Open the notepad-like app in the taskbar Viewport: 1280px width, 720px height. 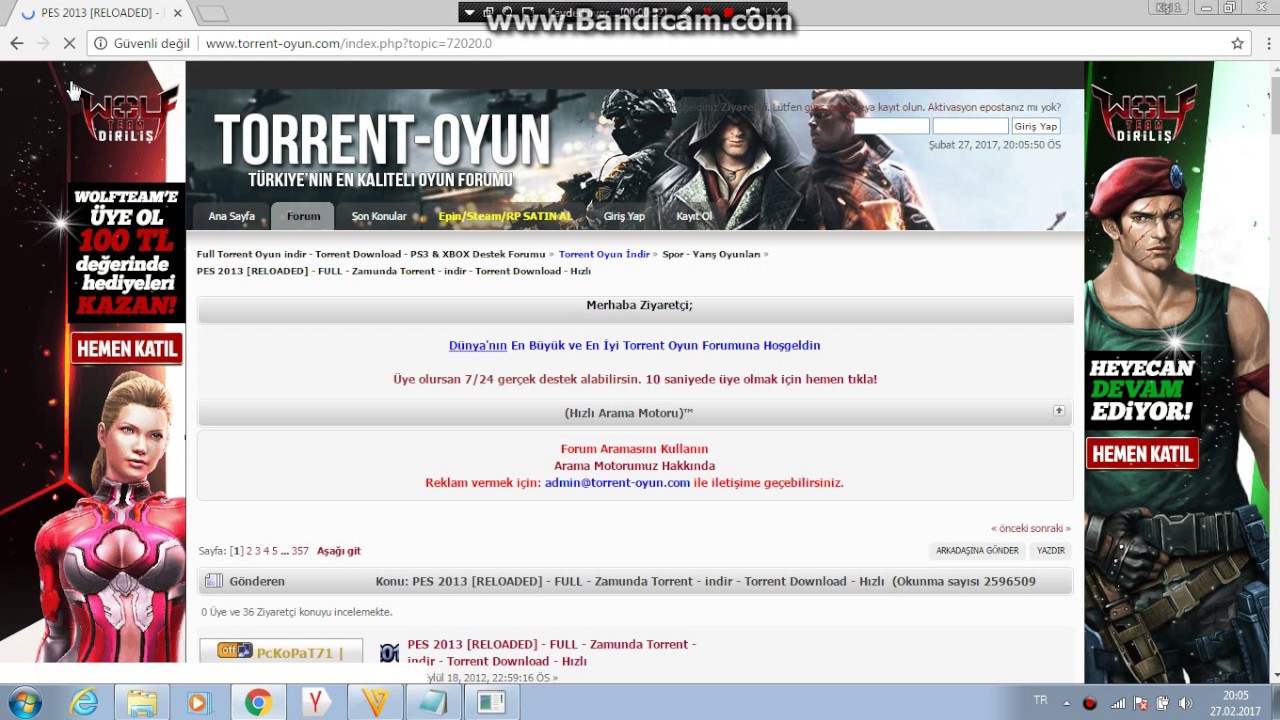[x=433, y=702]
